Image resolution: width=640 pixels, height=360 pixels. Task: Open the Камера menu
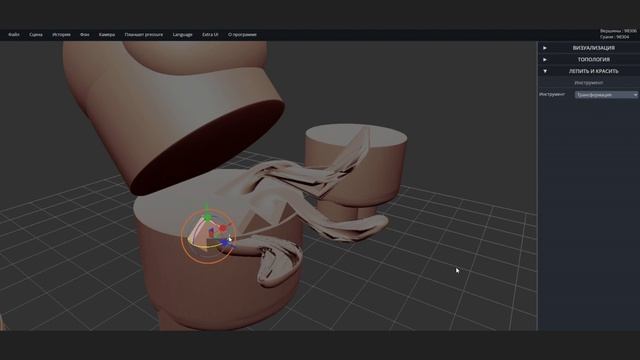click(x=107, y=35)
